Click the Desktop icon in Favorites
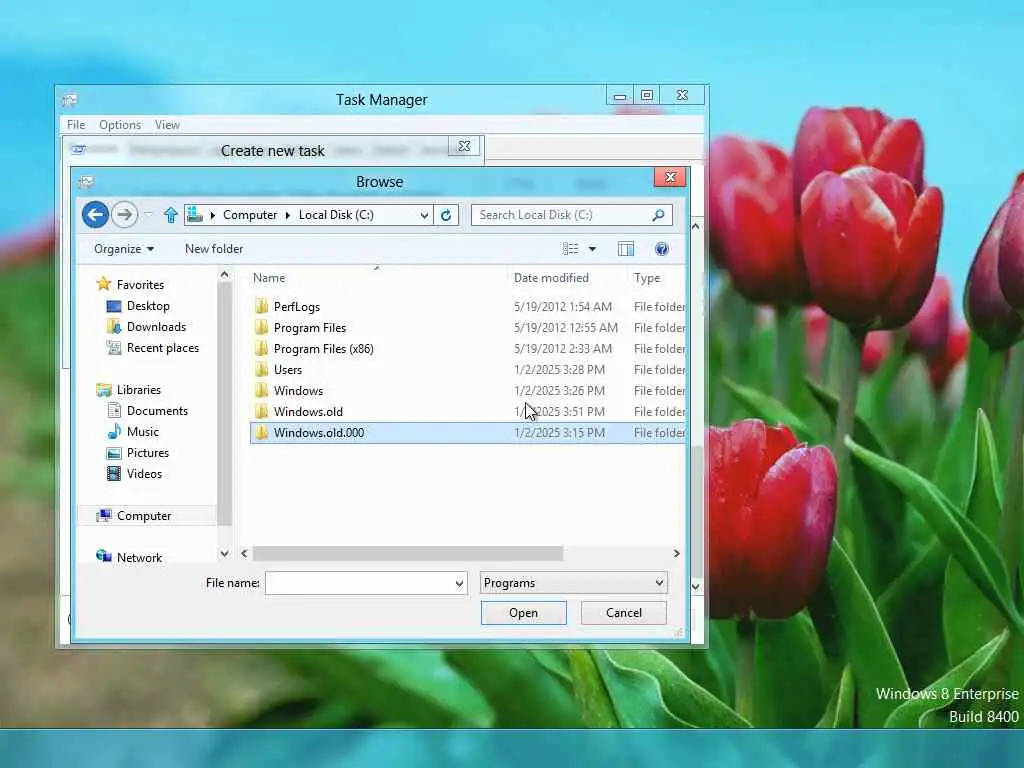 [114, 306]
